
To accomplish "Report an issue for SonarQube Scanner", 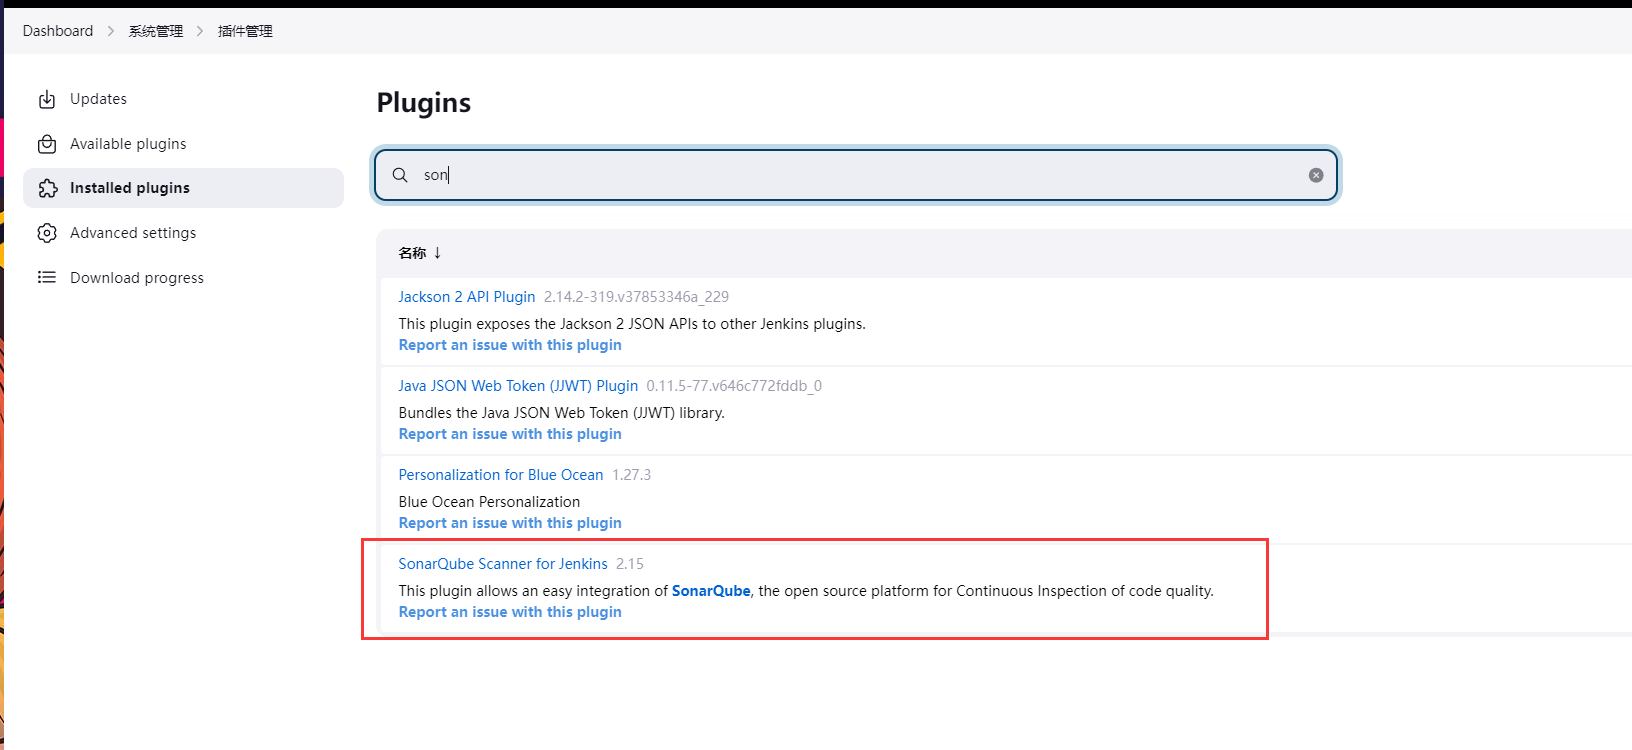I will pyautogui.click(x=510, y=612).
